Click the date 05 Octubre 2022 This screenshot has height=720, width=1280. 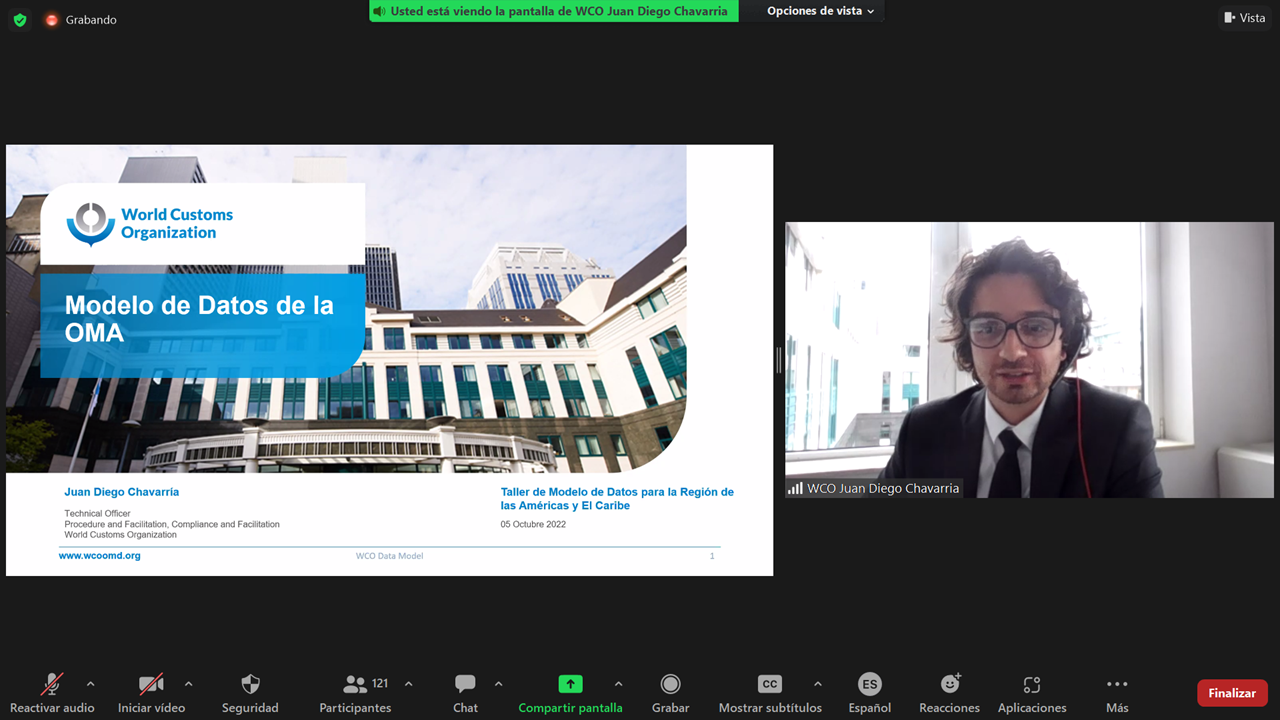coord(533,524)
